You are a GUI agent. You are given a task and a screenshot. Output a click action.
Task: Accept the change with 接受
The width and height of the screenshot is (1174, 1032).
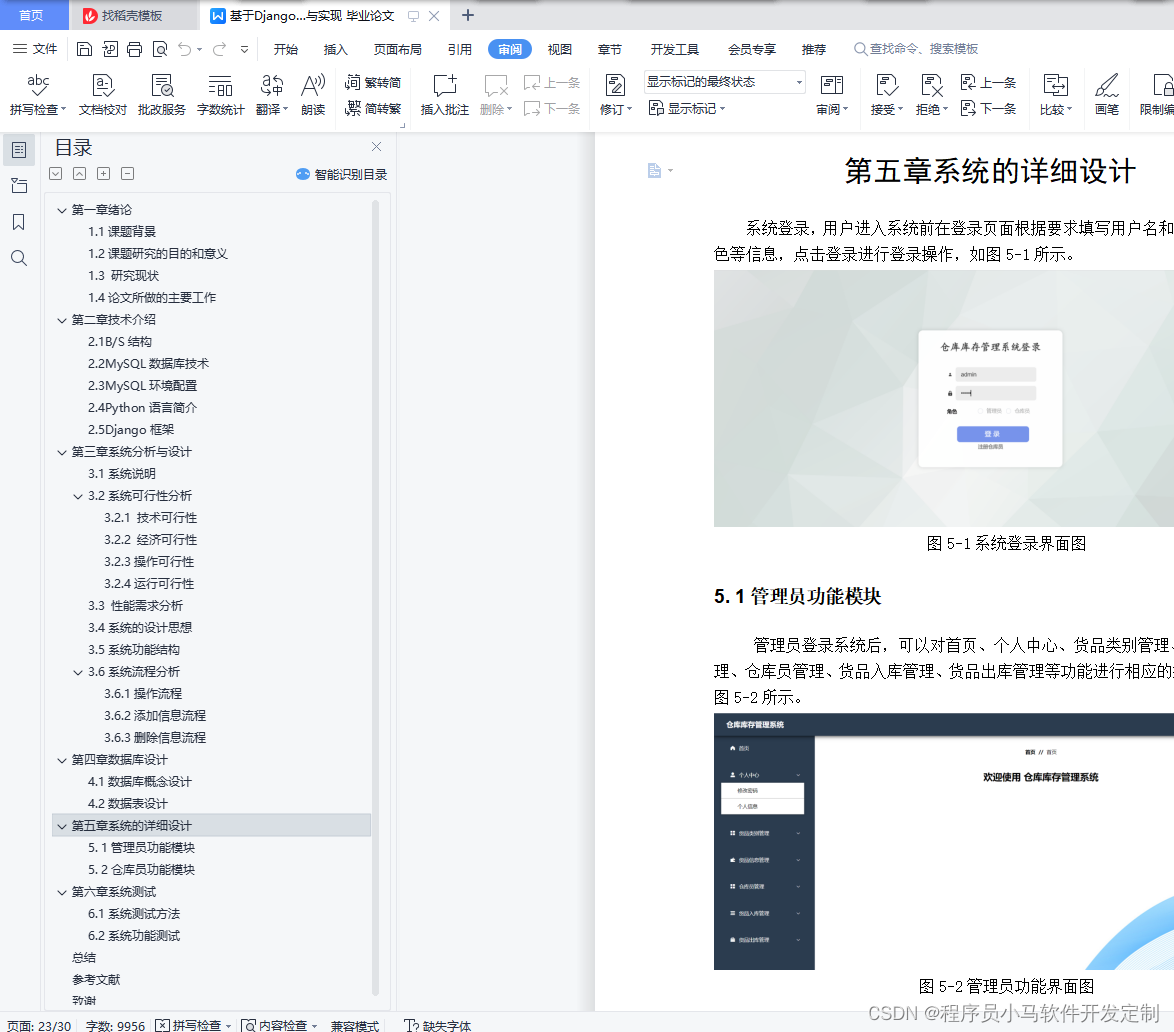coord(884,94)
